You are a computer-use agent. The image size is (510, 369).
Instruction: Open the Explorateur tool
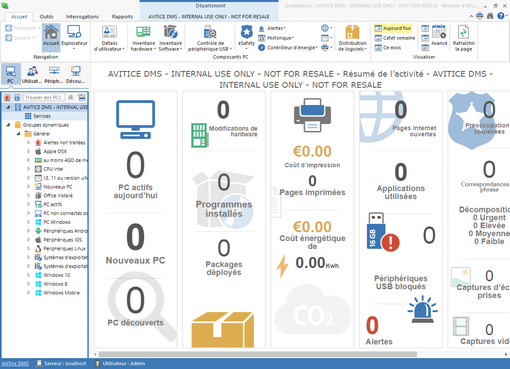74,37
